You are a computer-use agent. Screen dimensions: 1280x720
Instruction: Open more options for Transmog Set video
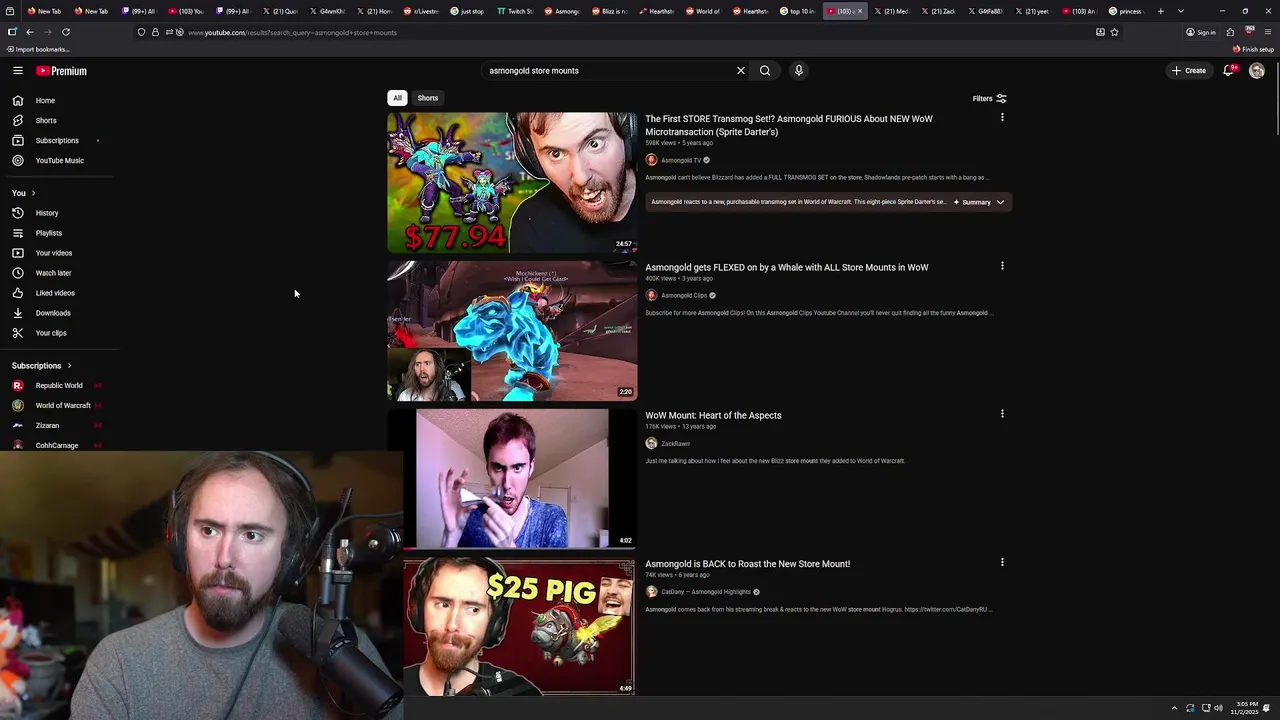coord(1002,118)
